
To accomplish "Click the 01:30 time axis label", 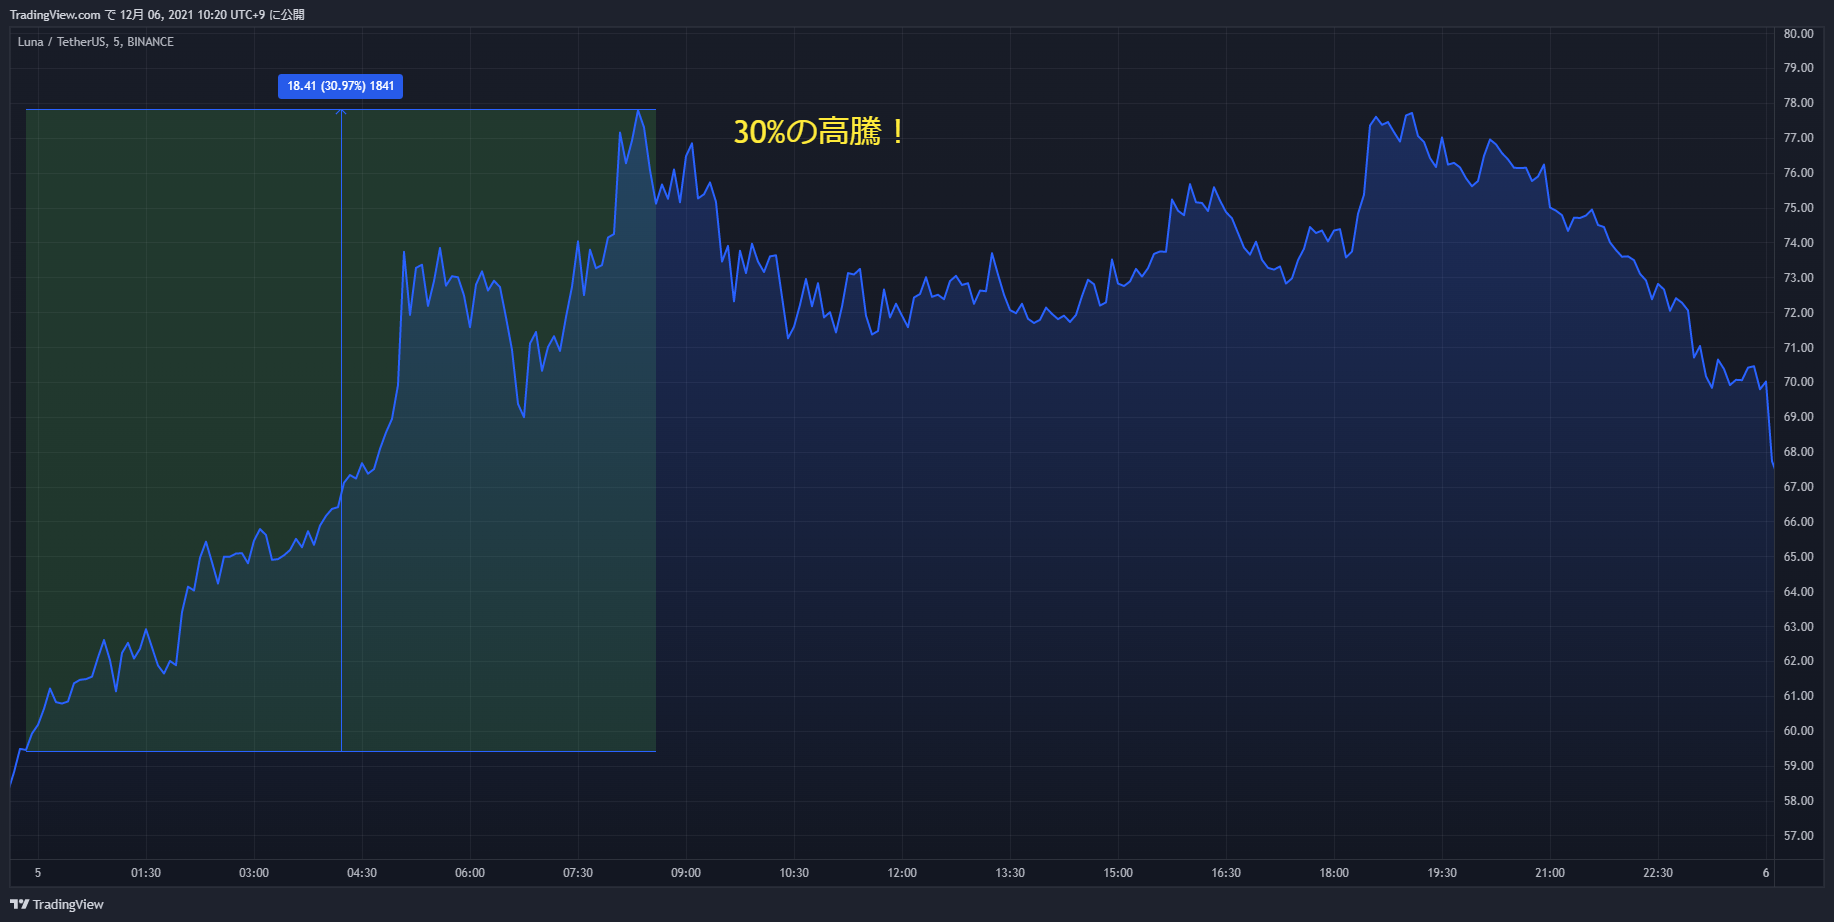I will 146,873.
